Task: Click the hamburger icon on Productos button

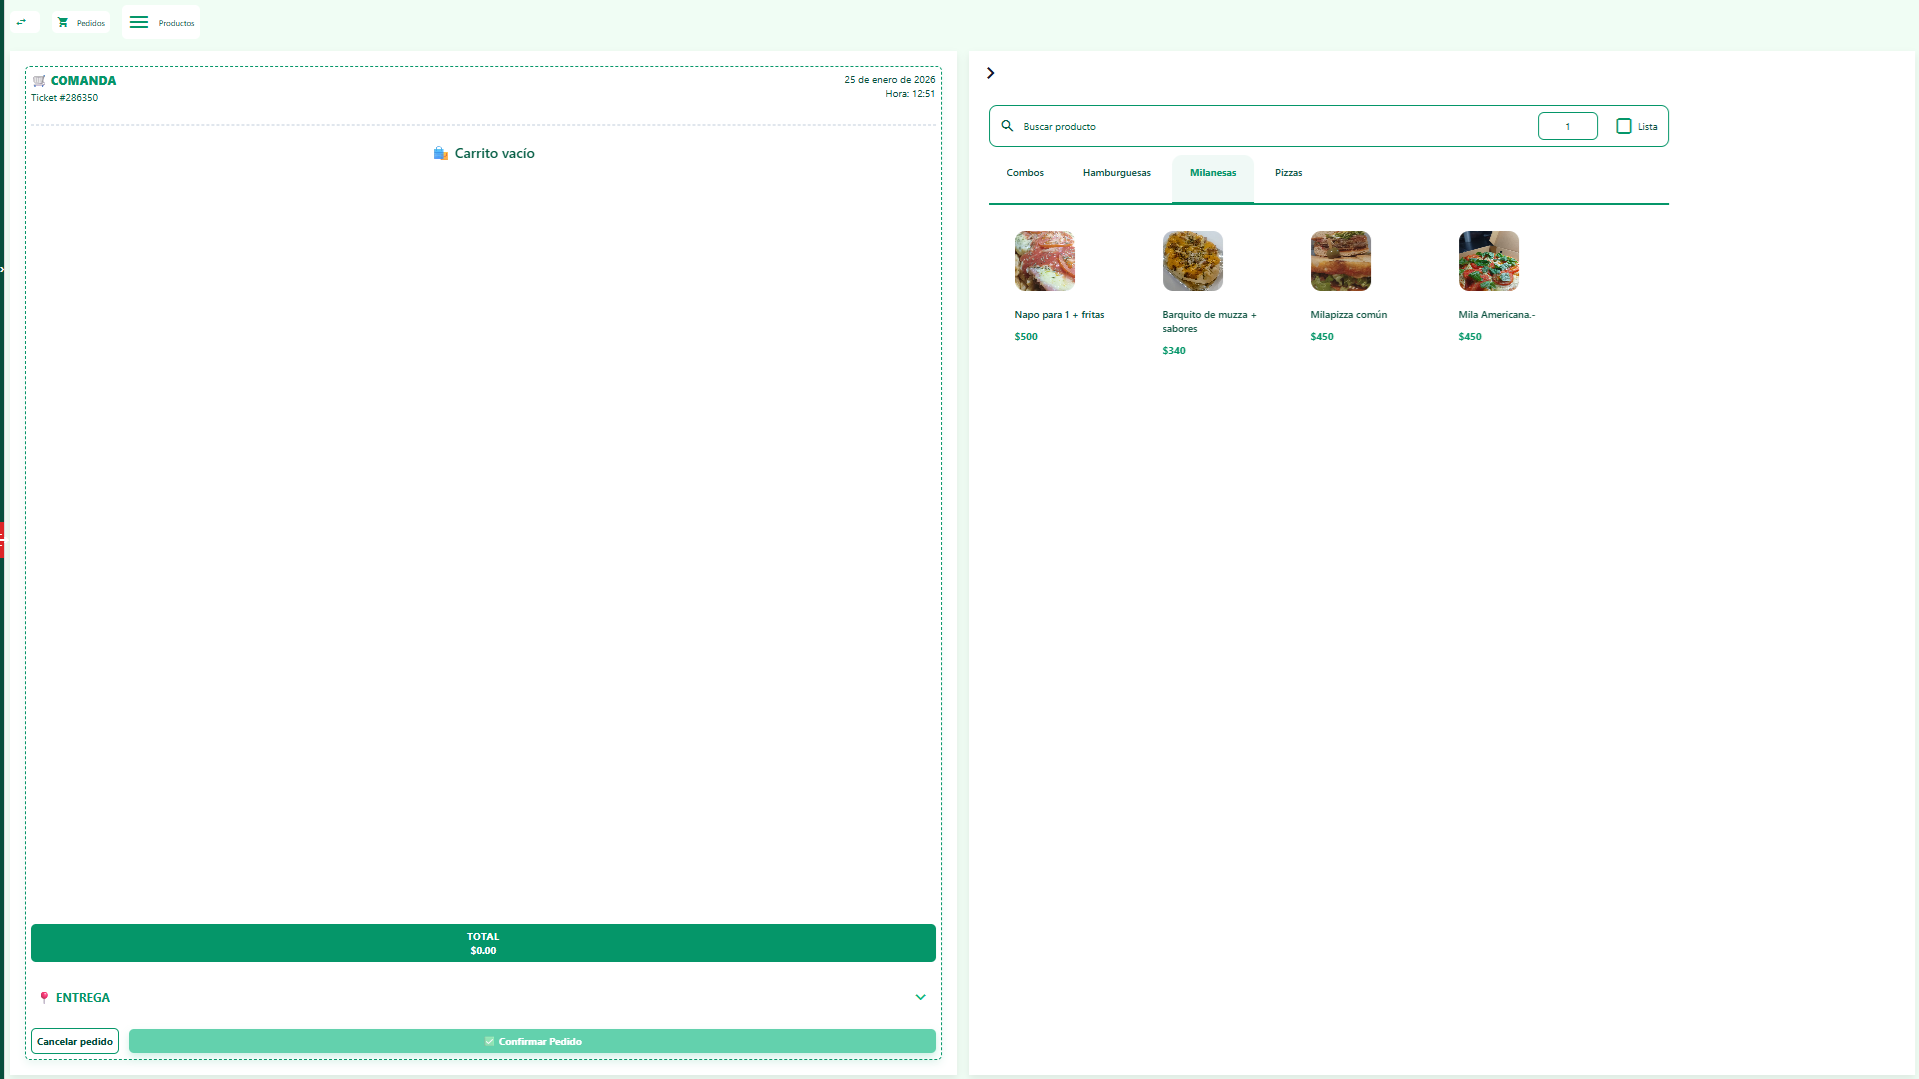Action: [x=139, y=22]
